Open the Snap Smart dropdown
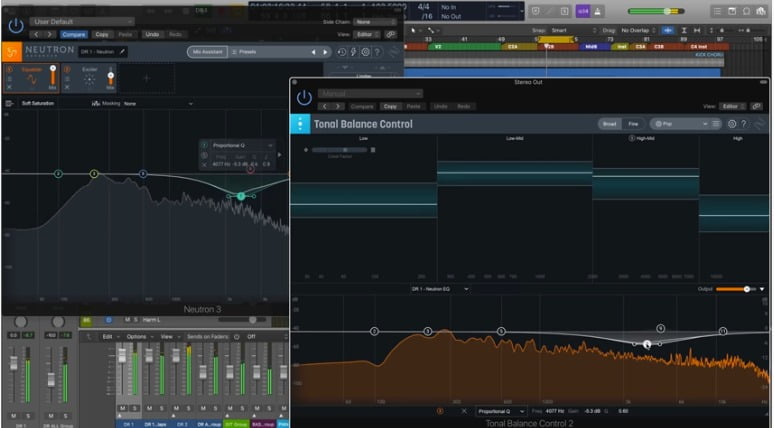Image resolution: width=774 pixels, height=428 pixels. click(574, 31)
